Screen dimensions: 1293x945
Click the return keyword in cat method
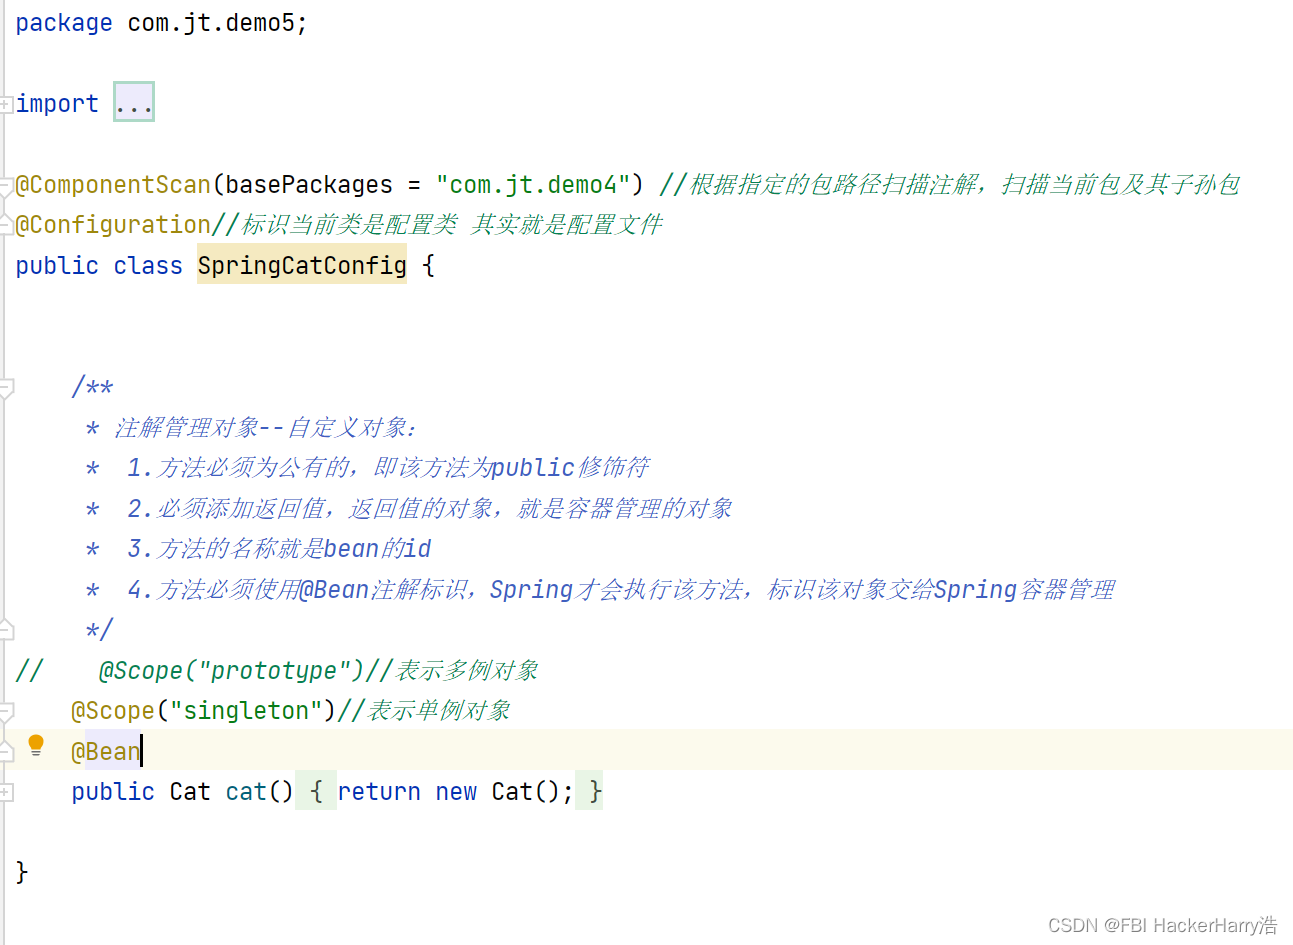point(379,792)
